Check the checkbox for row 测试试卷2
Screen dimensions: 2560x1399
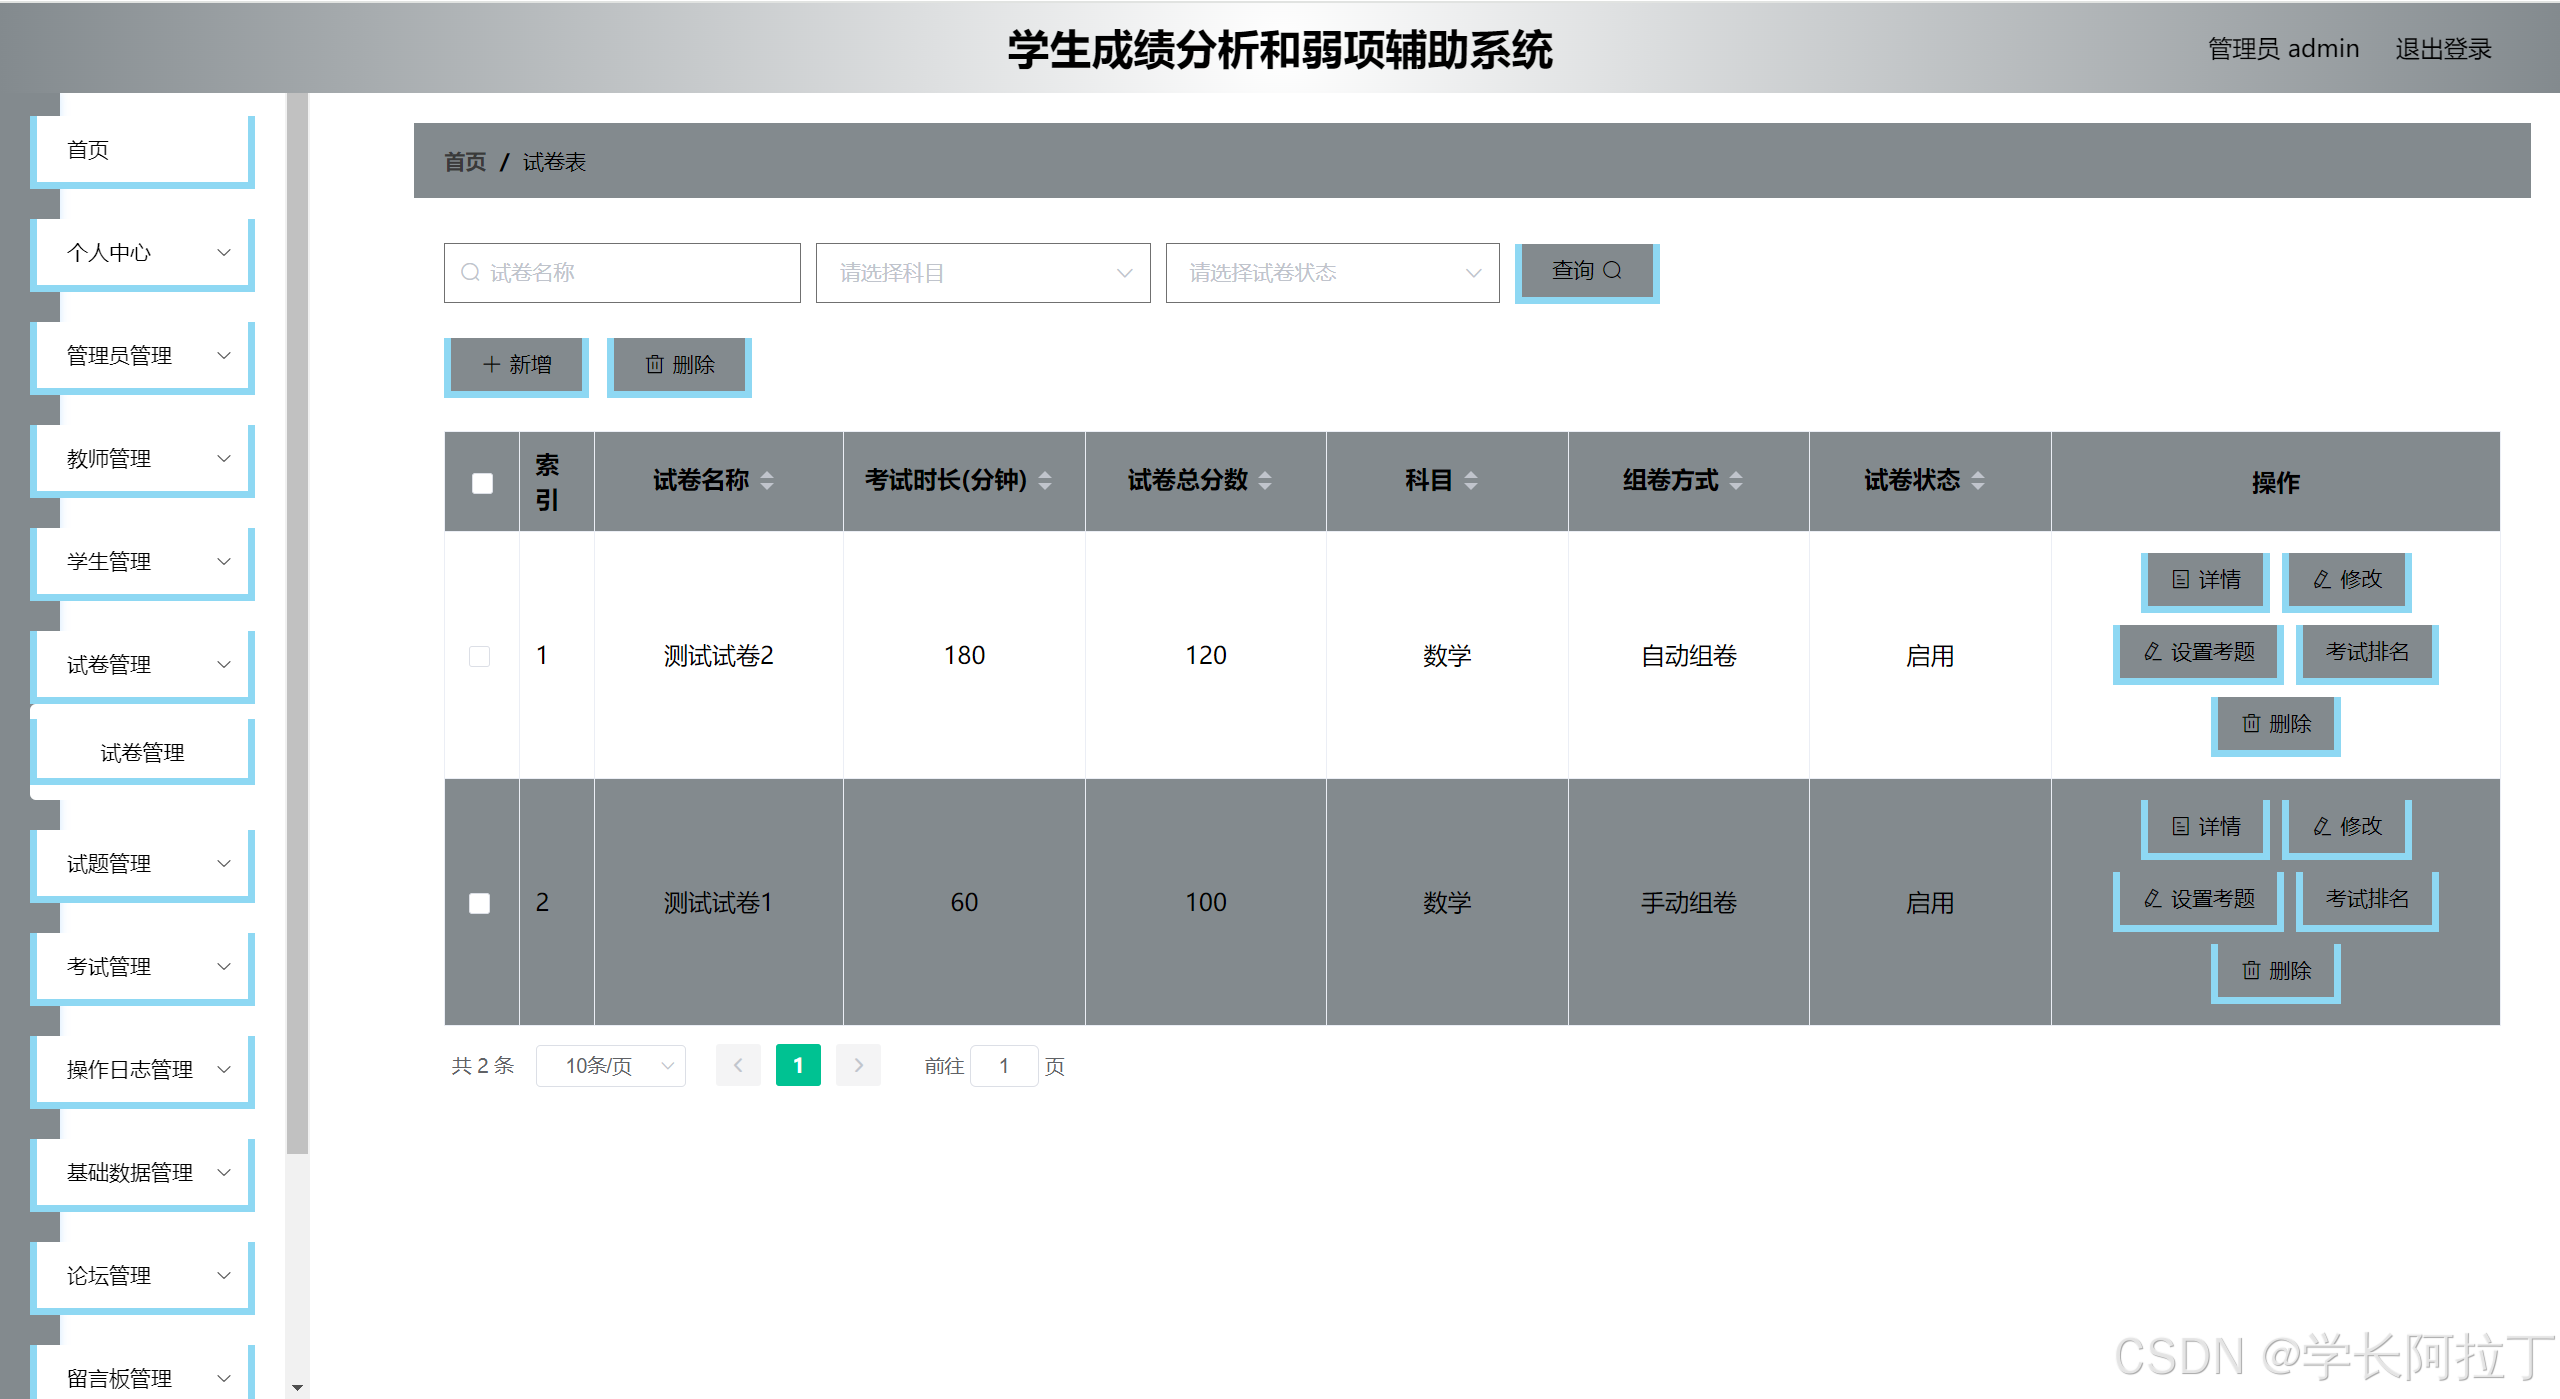(480, 656)
